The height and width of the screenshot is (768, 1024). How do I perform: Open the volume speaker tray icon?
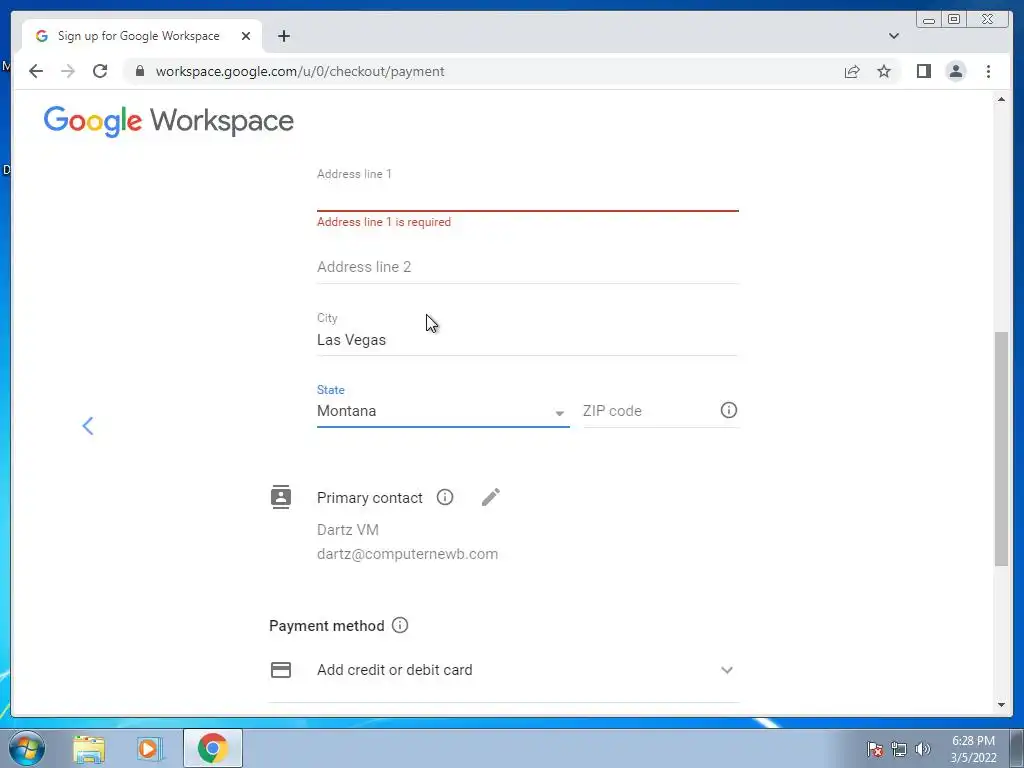point(923,749)
